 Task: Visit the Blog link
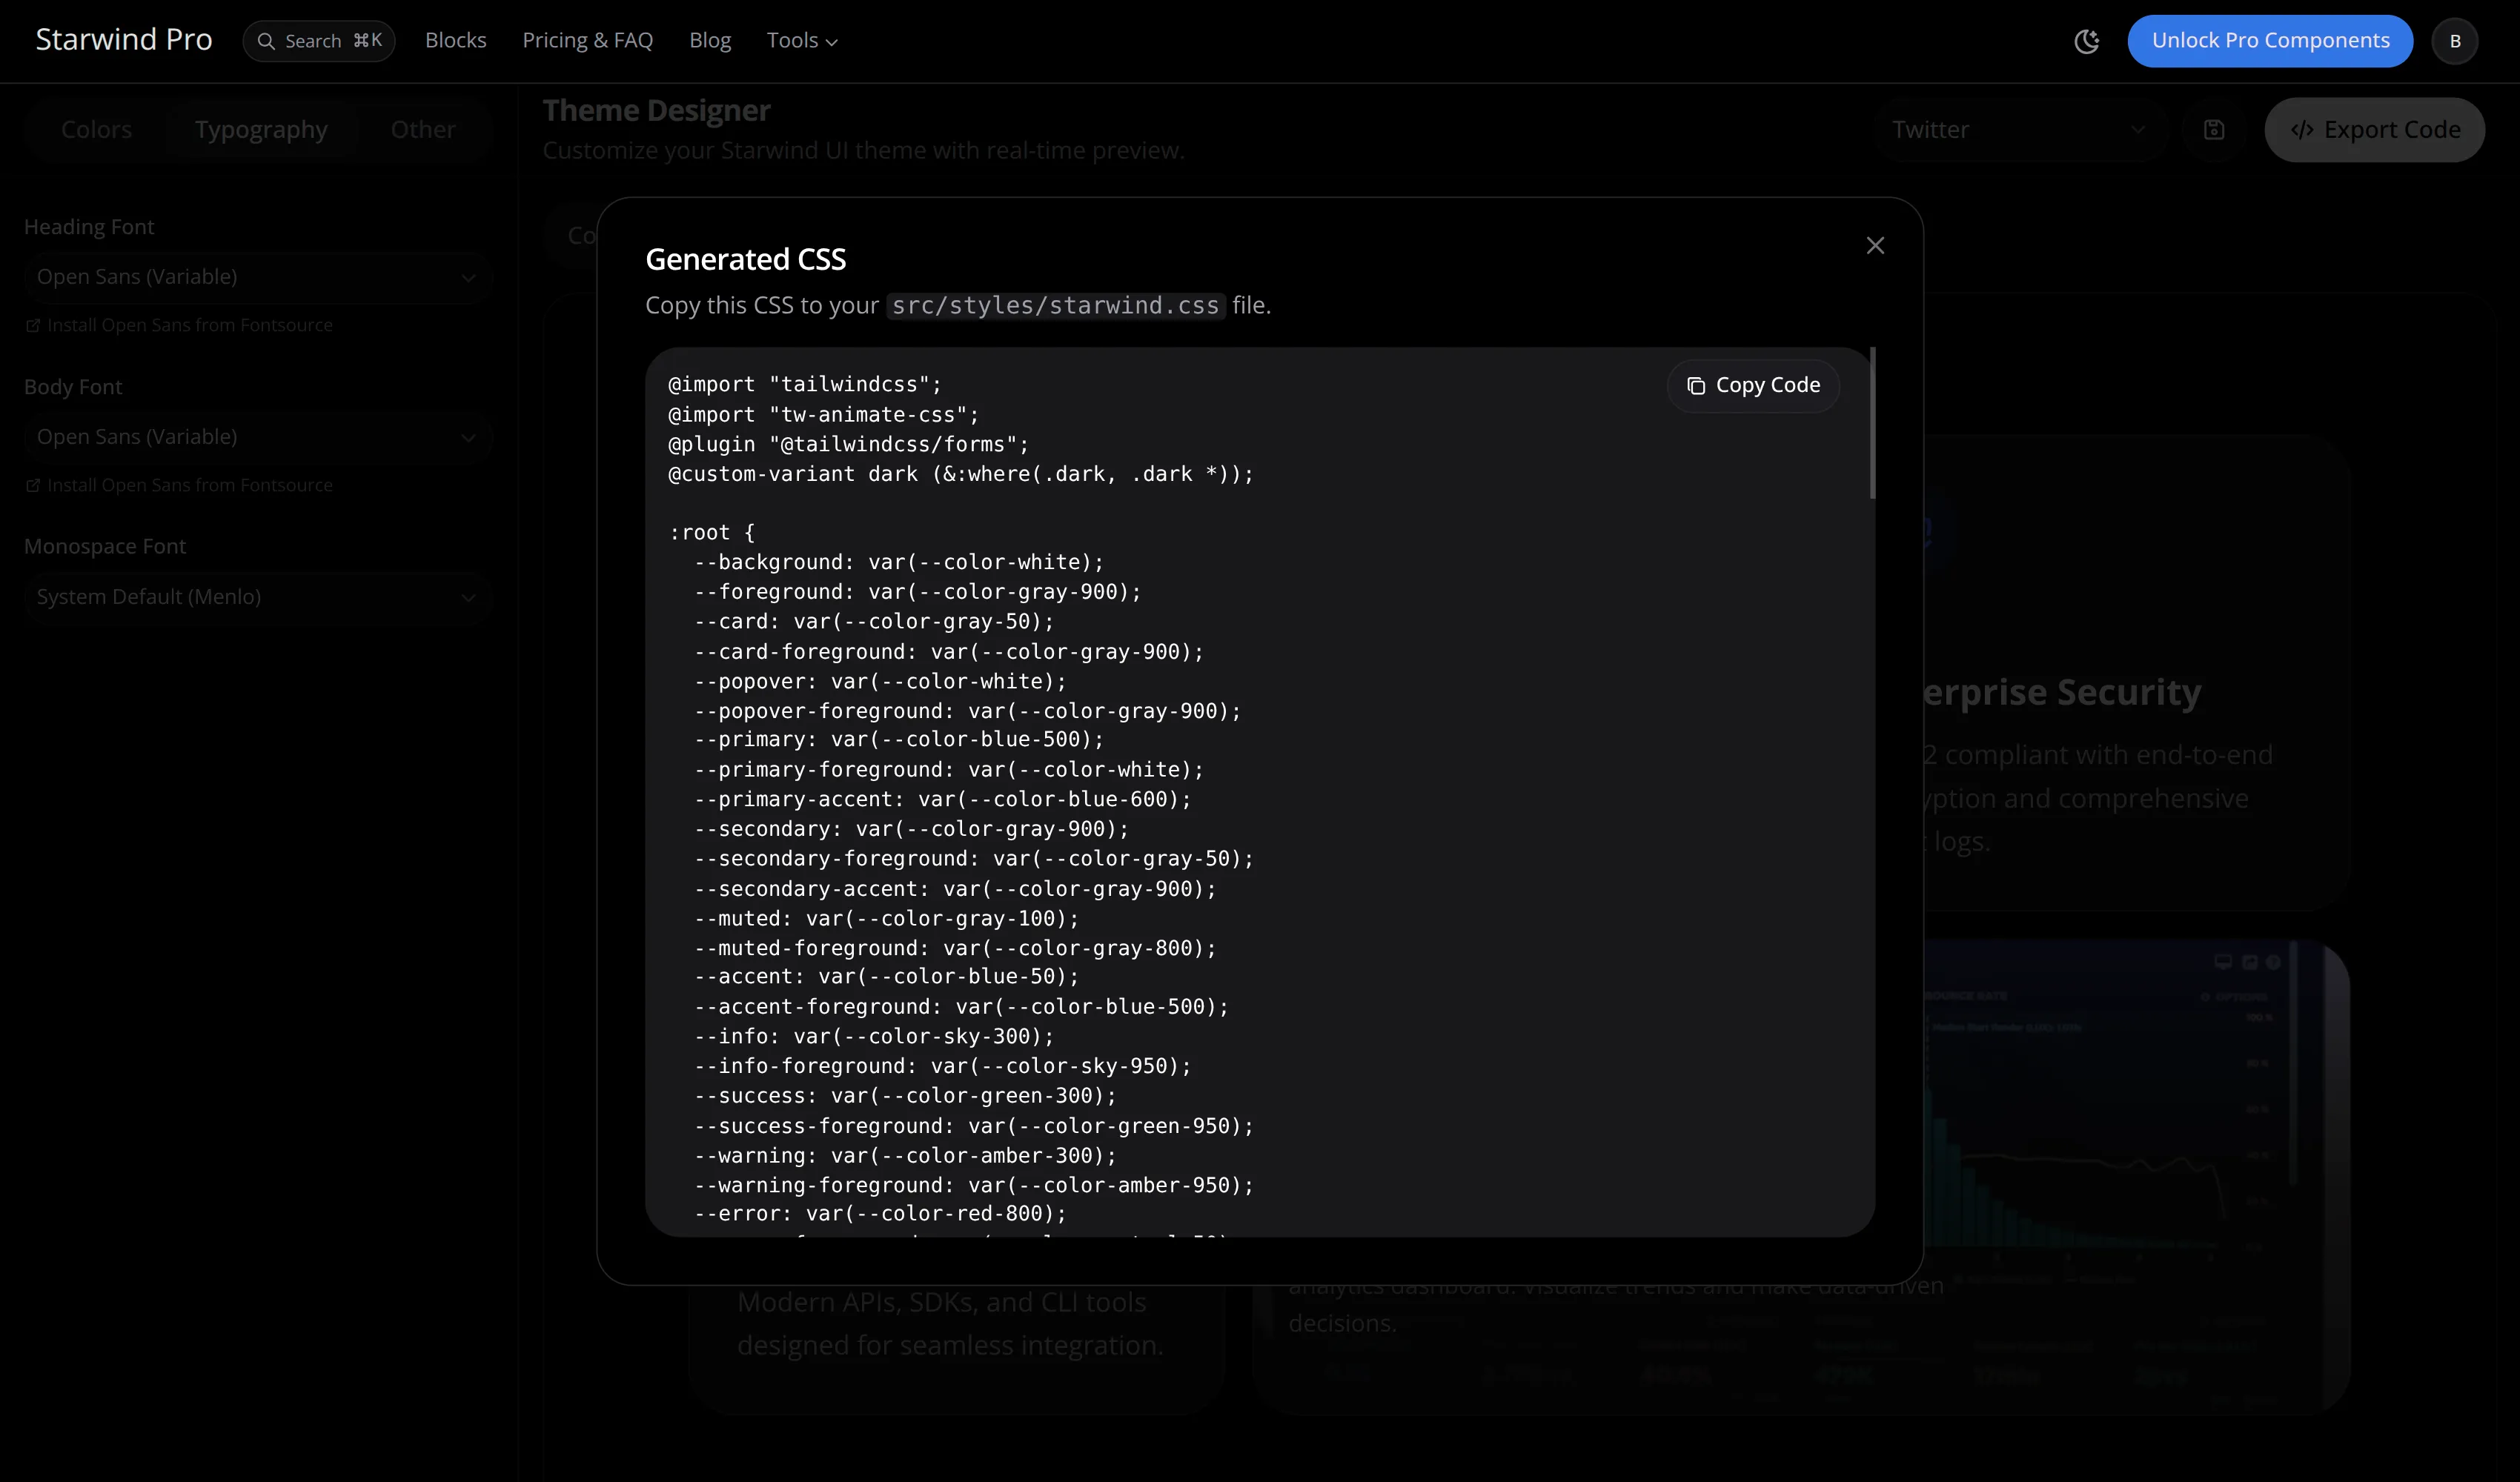(x=710, y=41)
